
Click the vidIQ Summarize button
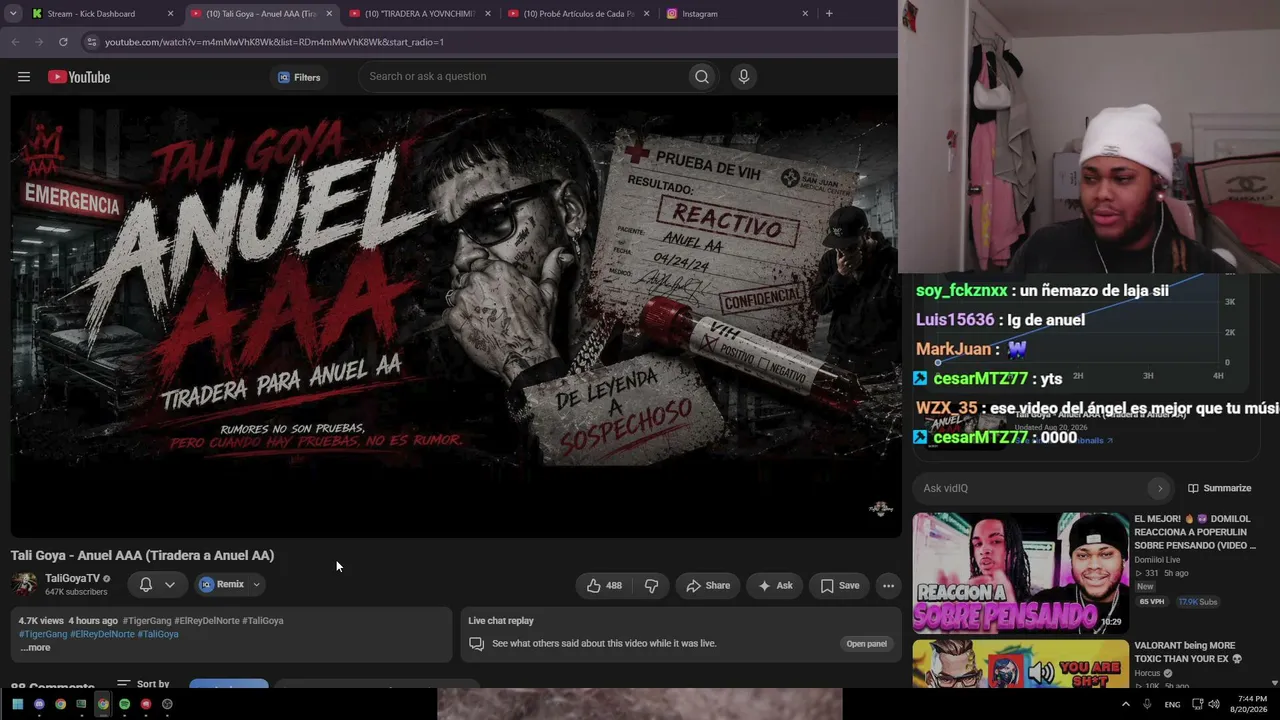1220,488
